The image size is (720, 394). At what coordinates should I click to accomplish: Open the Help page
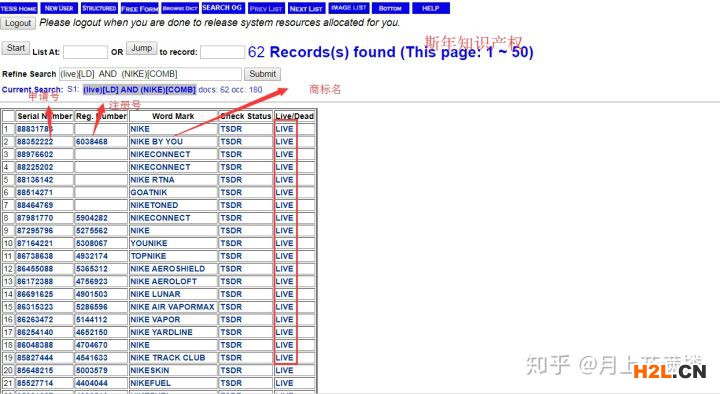(x=431, y=8)
